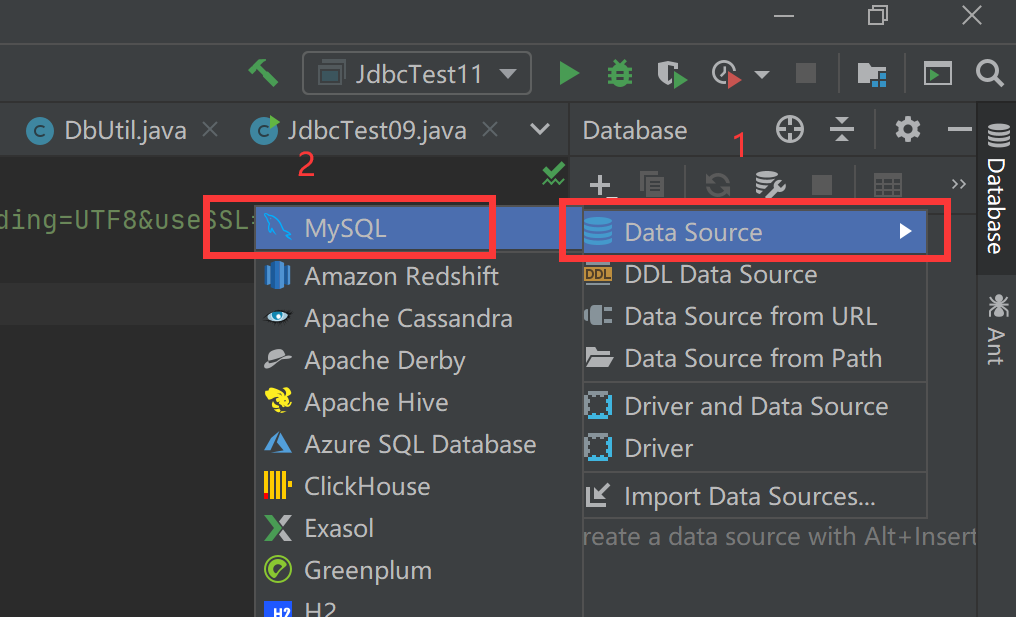Select Exasol
The image size is (1016, 617).
tap(418, 528)
